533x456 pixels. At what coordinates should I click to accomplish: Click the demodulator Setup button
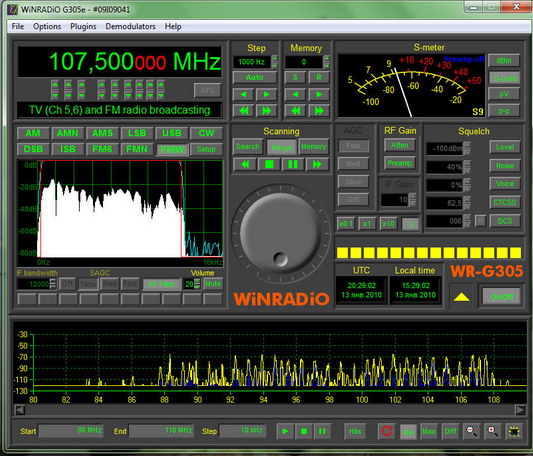pos(206,149)
